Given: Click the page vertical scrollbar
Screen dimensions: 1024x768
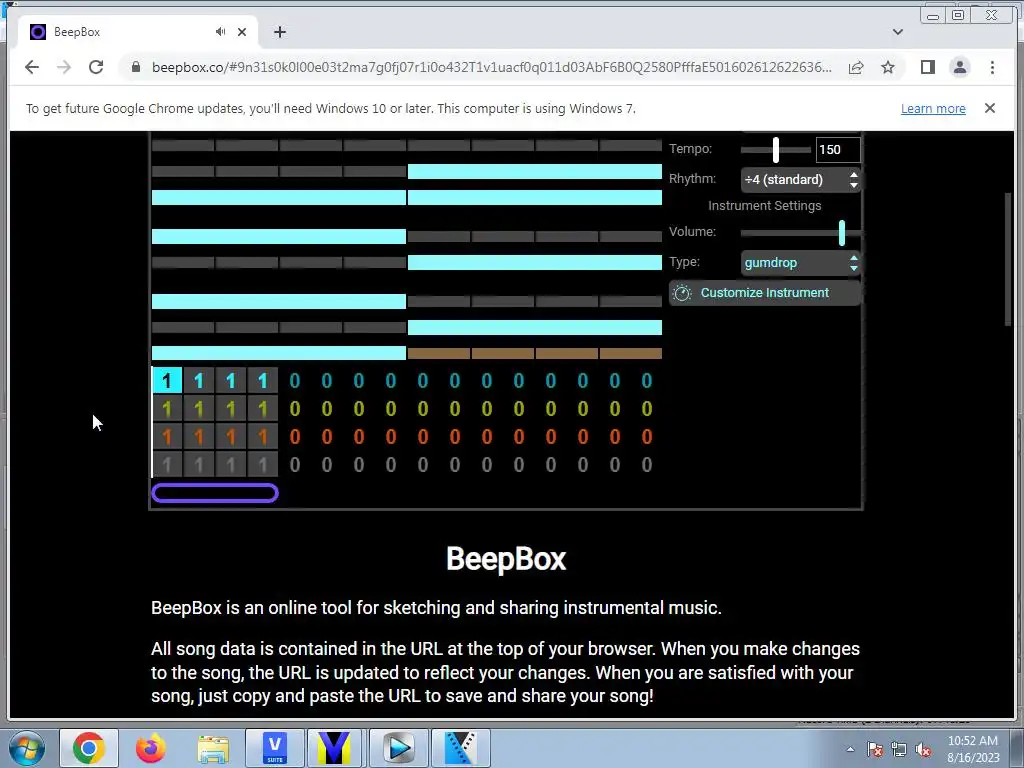Looking at the screenshot, I should [1009, 261].
